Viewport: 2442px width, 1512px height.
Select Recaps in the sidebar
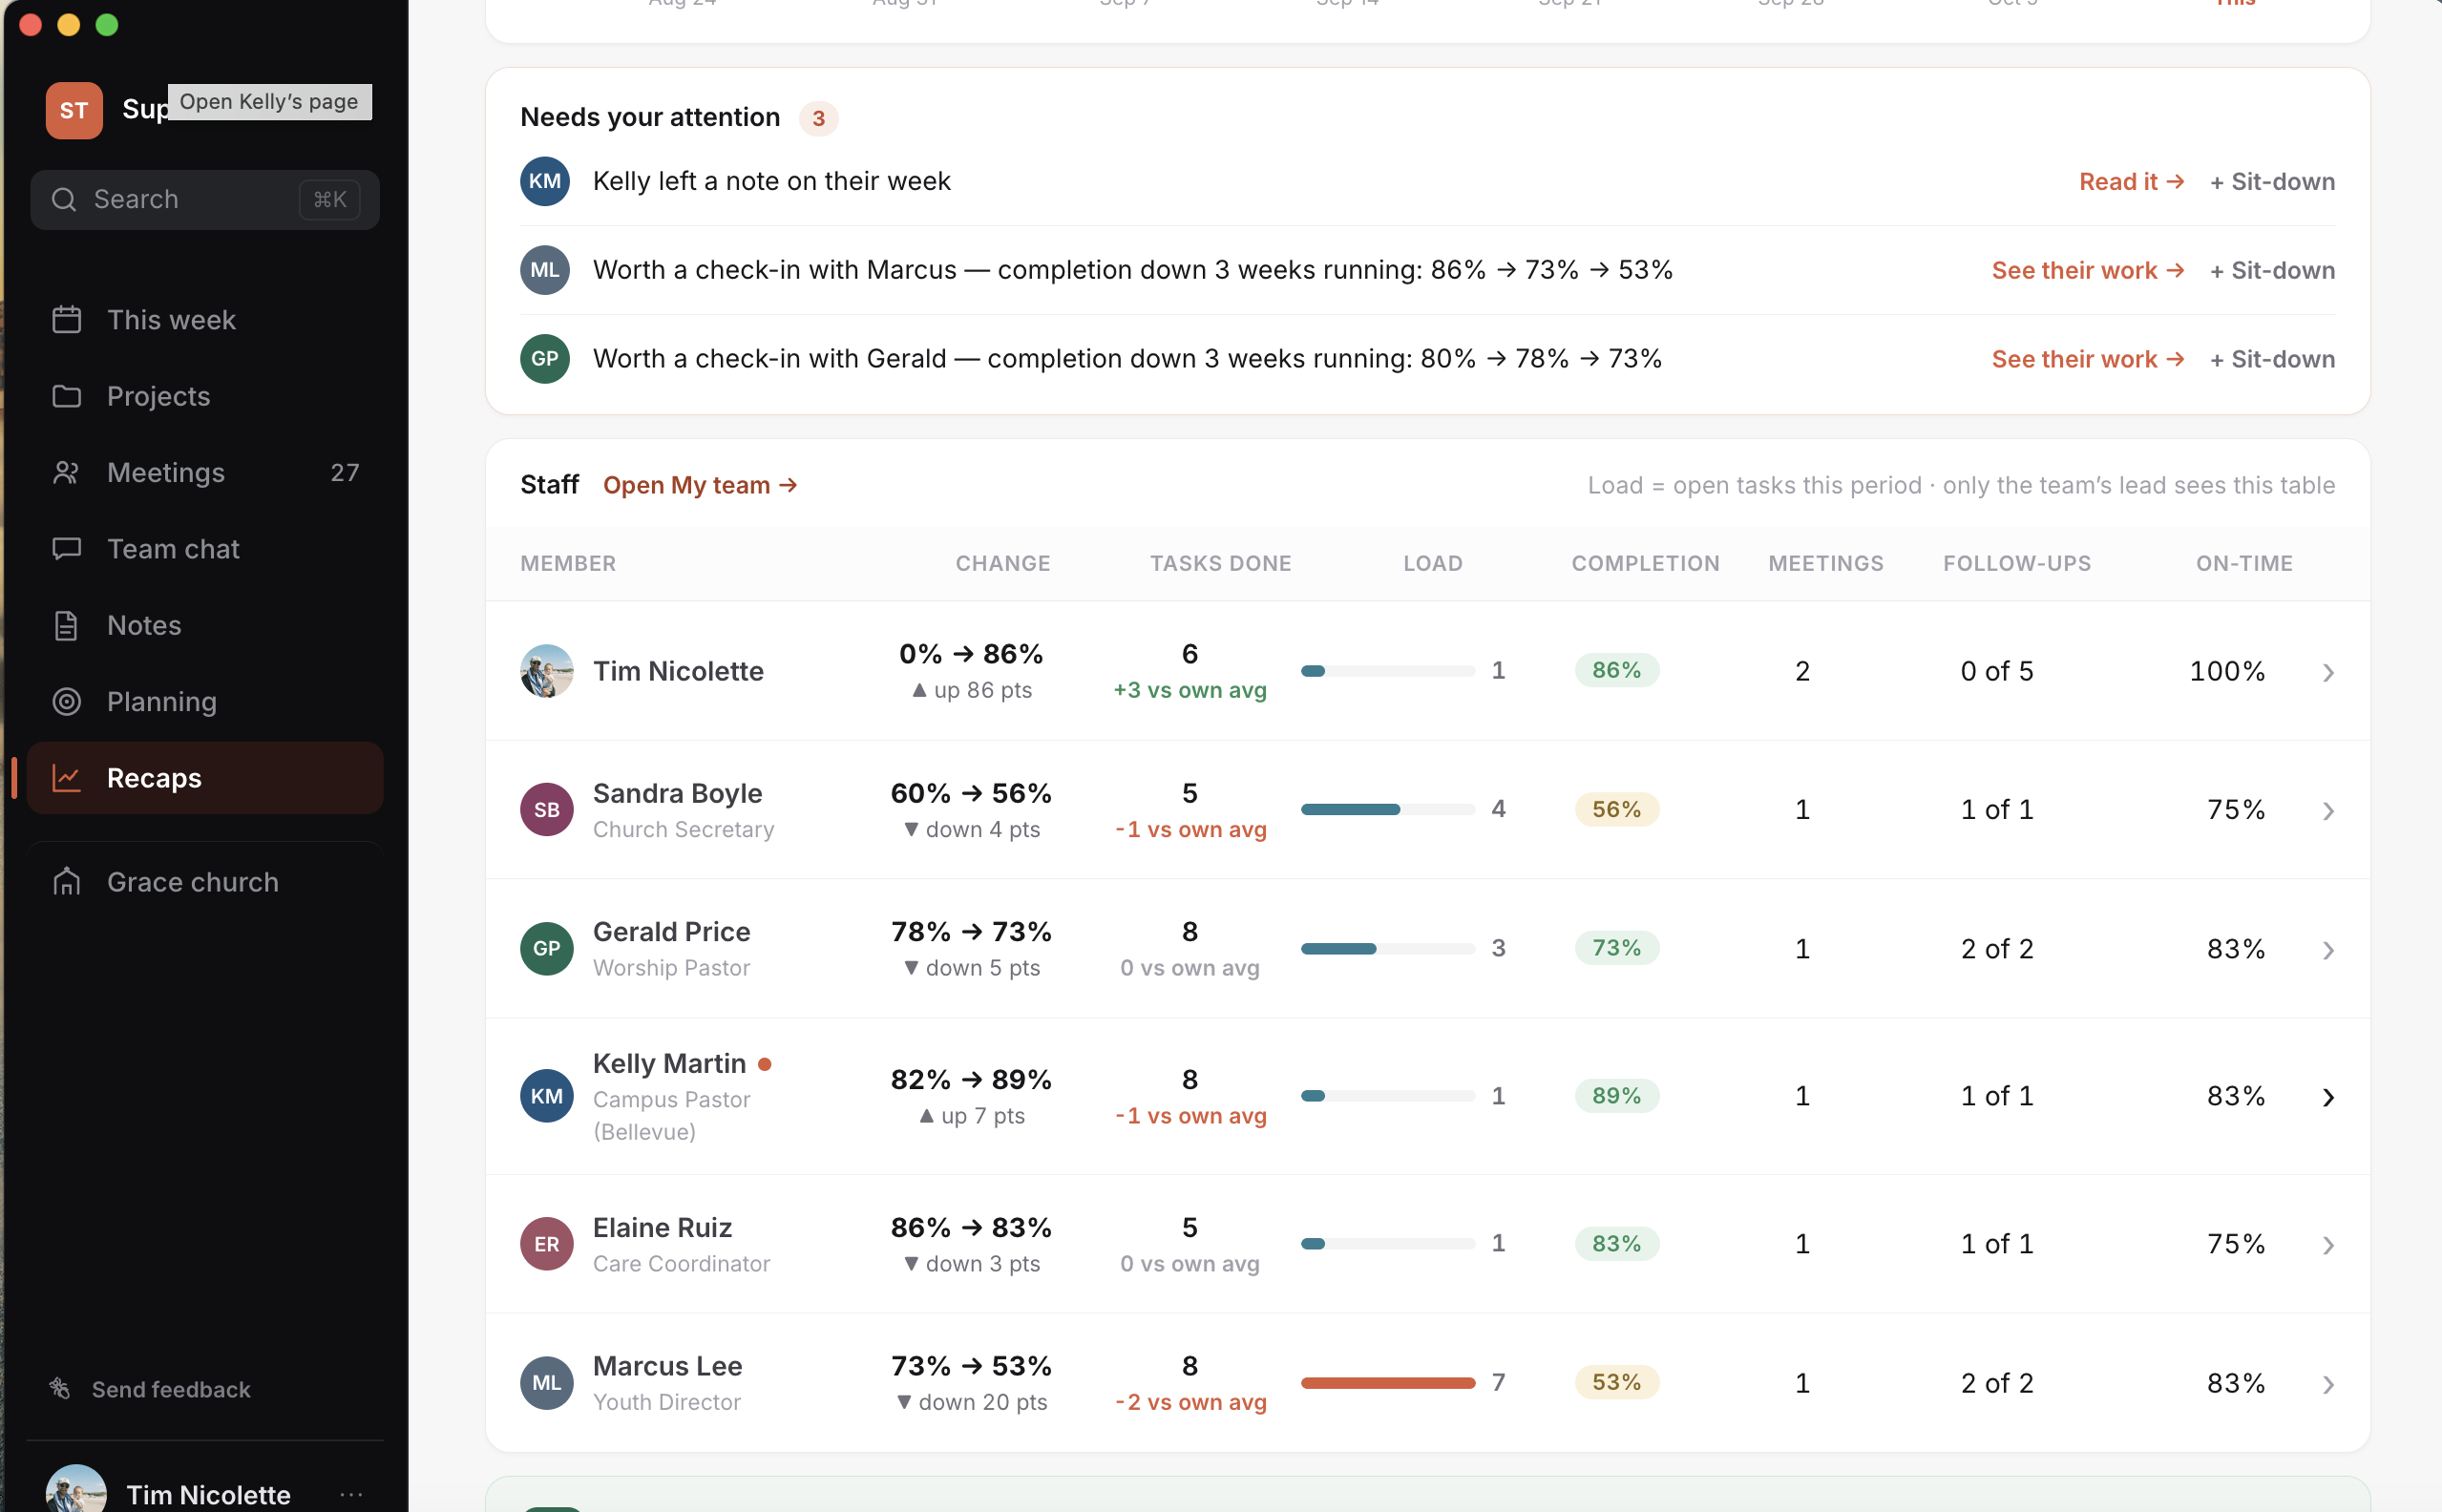click(205, 778)
